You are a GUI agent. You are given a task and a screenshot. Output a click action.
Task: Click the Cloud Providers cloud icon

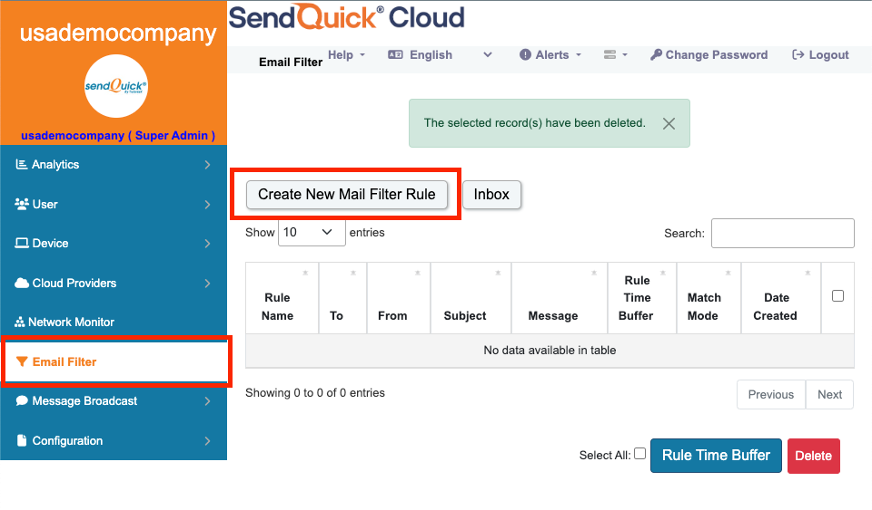22,283
